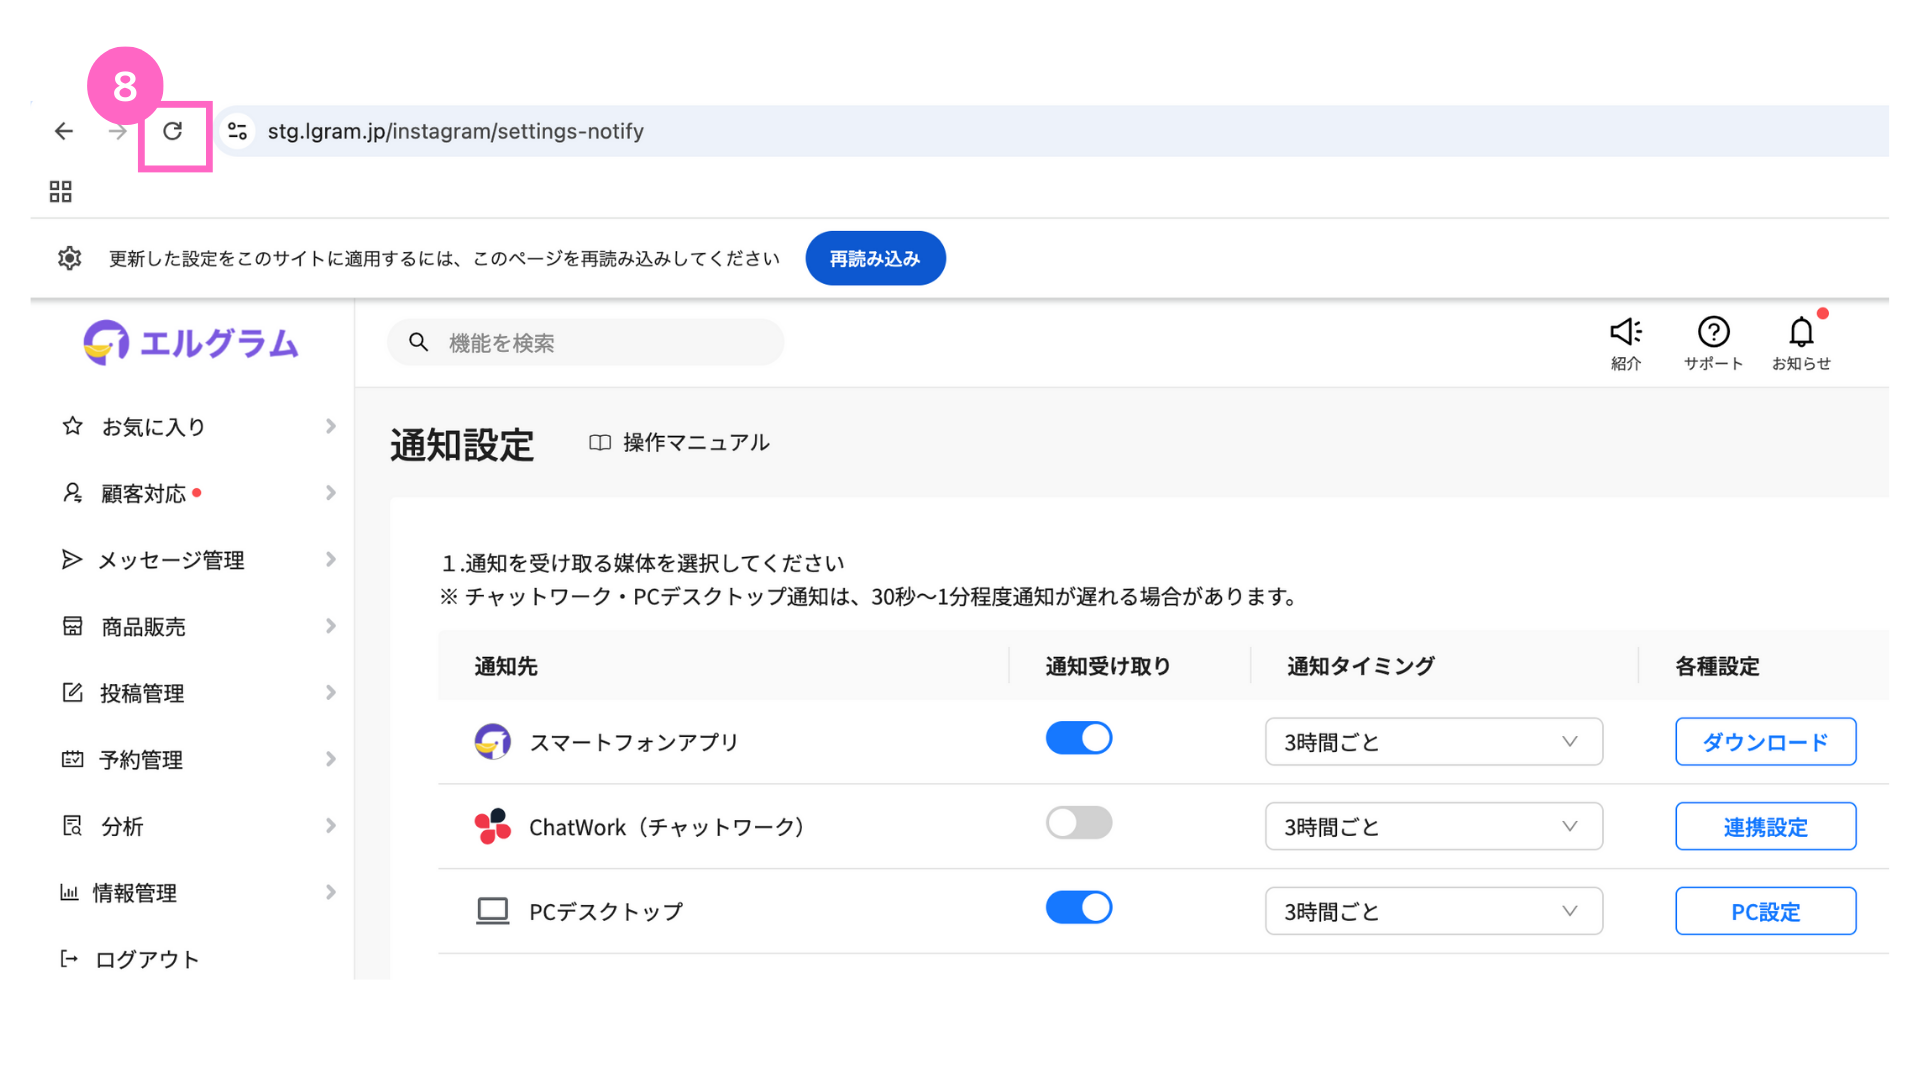Click the ChatWork logo icon
Viewport: 1920px width, 1080px height.
tap(492, 827)
